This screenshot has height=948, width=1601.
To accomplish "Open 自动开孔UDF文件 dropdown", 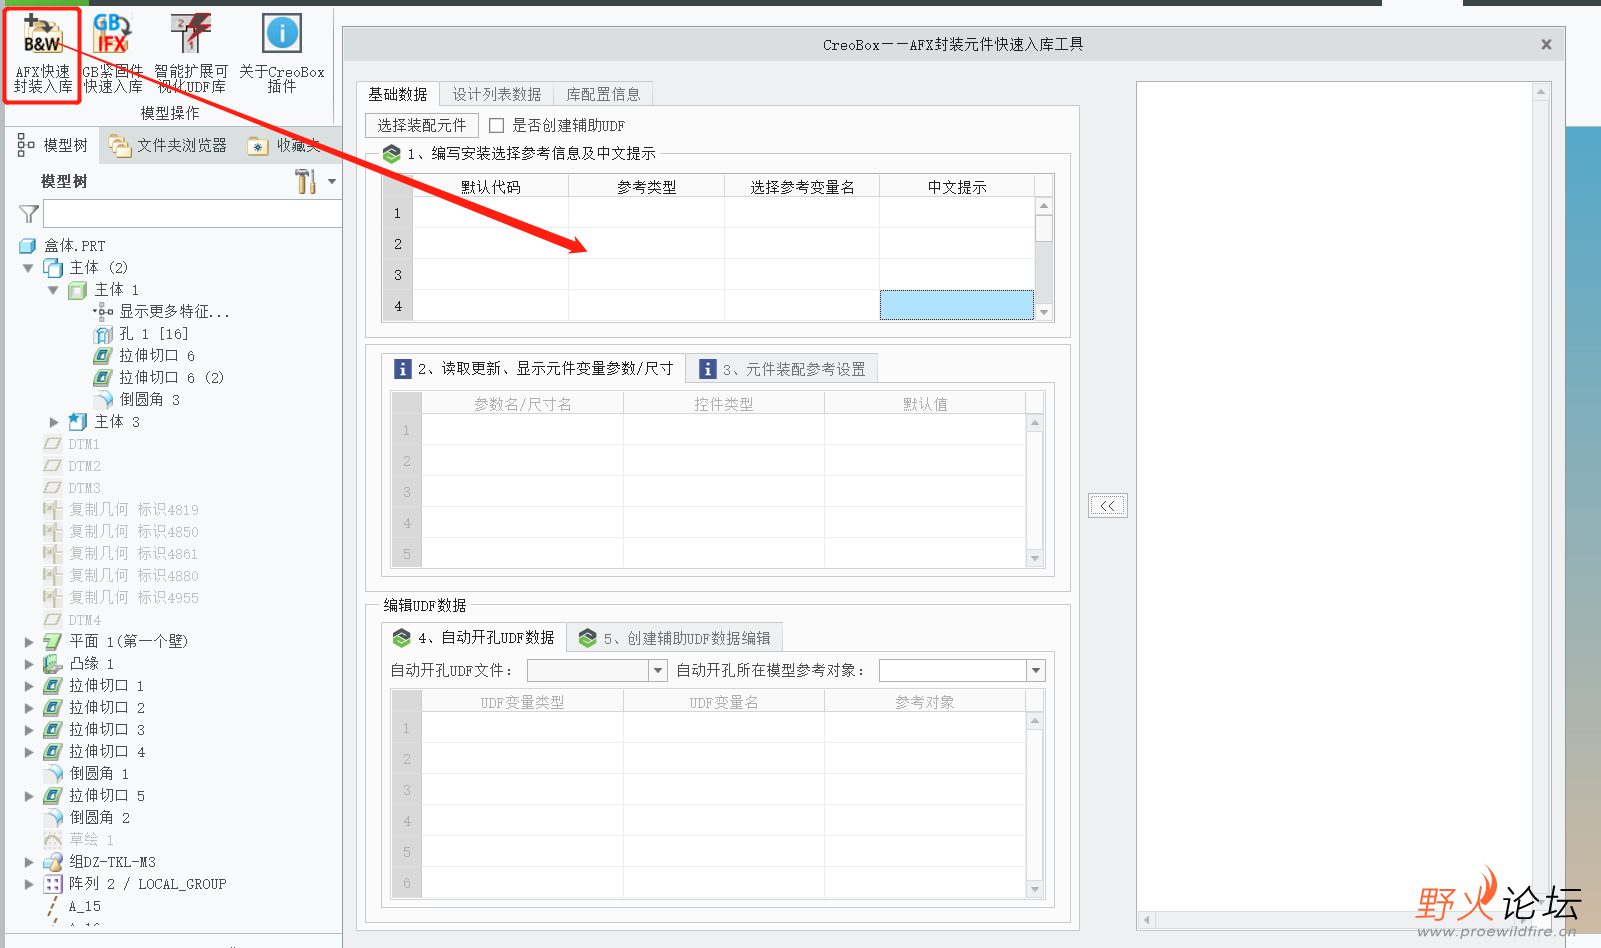I will pos(658,670).
